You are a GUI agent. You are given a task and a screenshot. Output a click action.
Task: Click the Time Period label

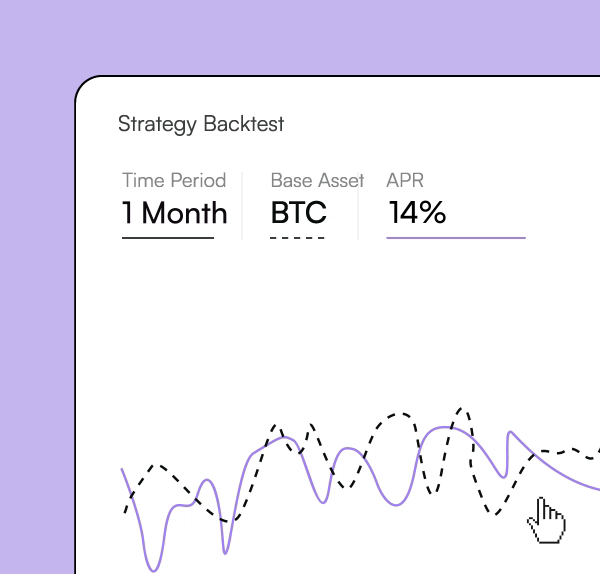click(x=174, y=181)
